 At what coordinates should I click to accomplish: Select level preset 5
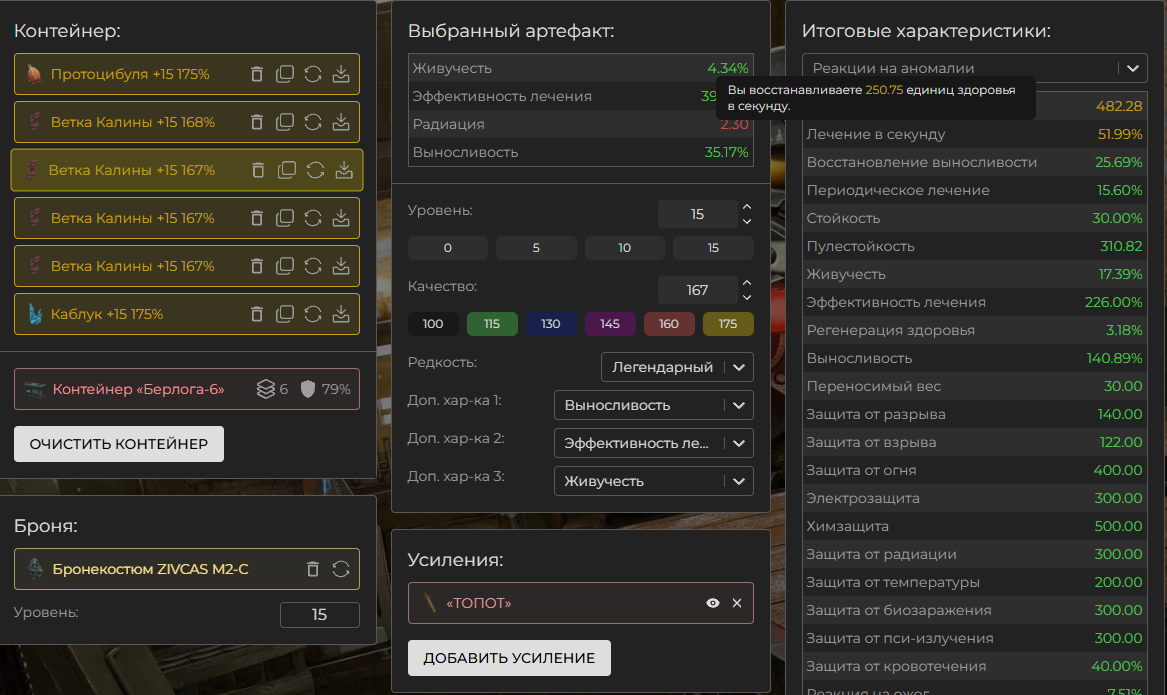[536, 248]
